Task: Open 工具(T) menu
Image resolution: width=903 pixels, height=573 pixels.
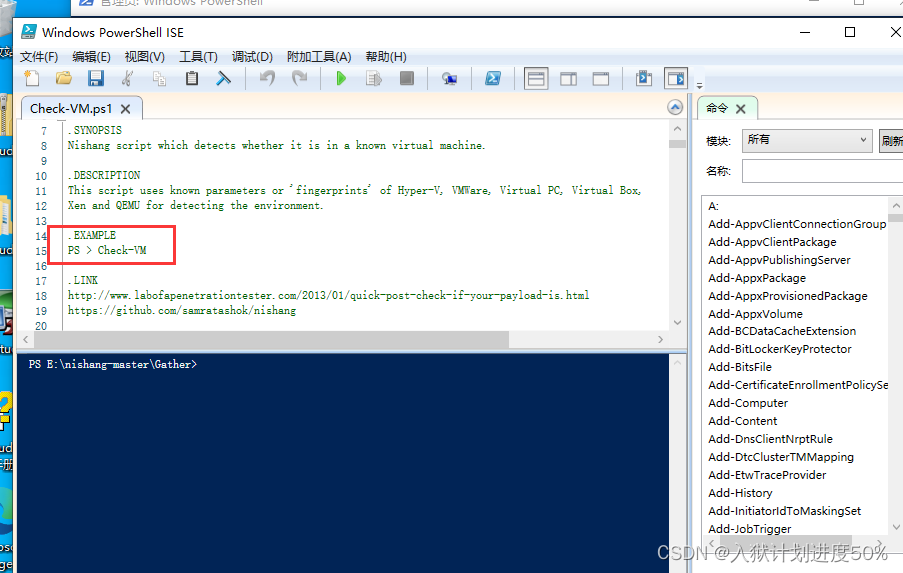Action: coord(198,56)
